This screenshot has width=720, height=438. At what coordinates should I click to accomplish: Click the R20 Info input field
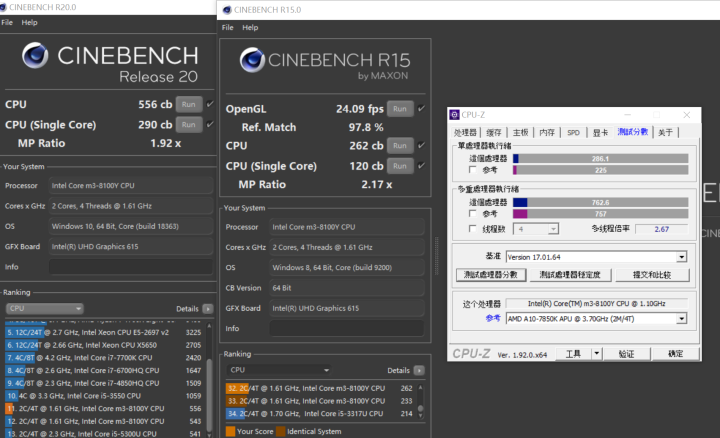(x=131, y=267)
